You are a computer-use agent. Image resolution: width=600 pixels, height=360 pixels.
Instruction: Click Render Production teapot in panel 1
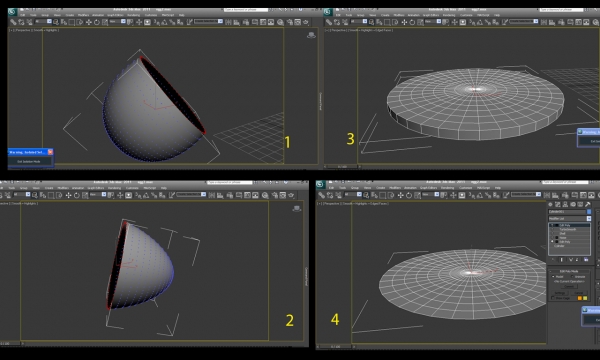click(305, 22)
